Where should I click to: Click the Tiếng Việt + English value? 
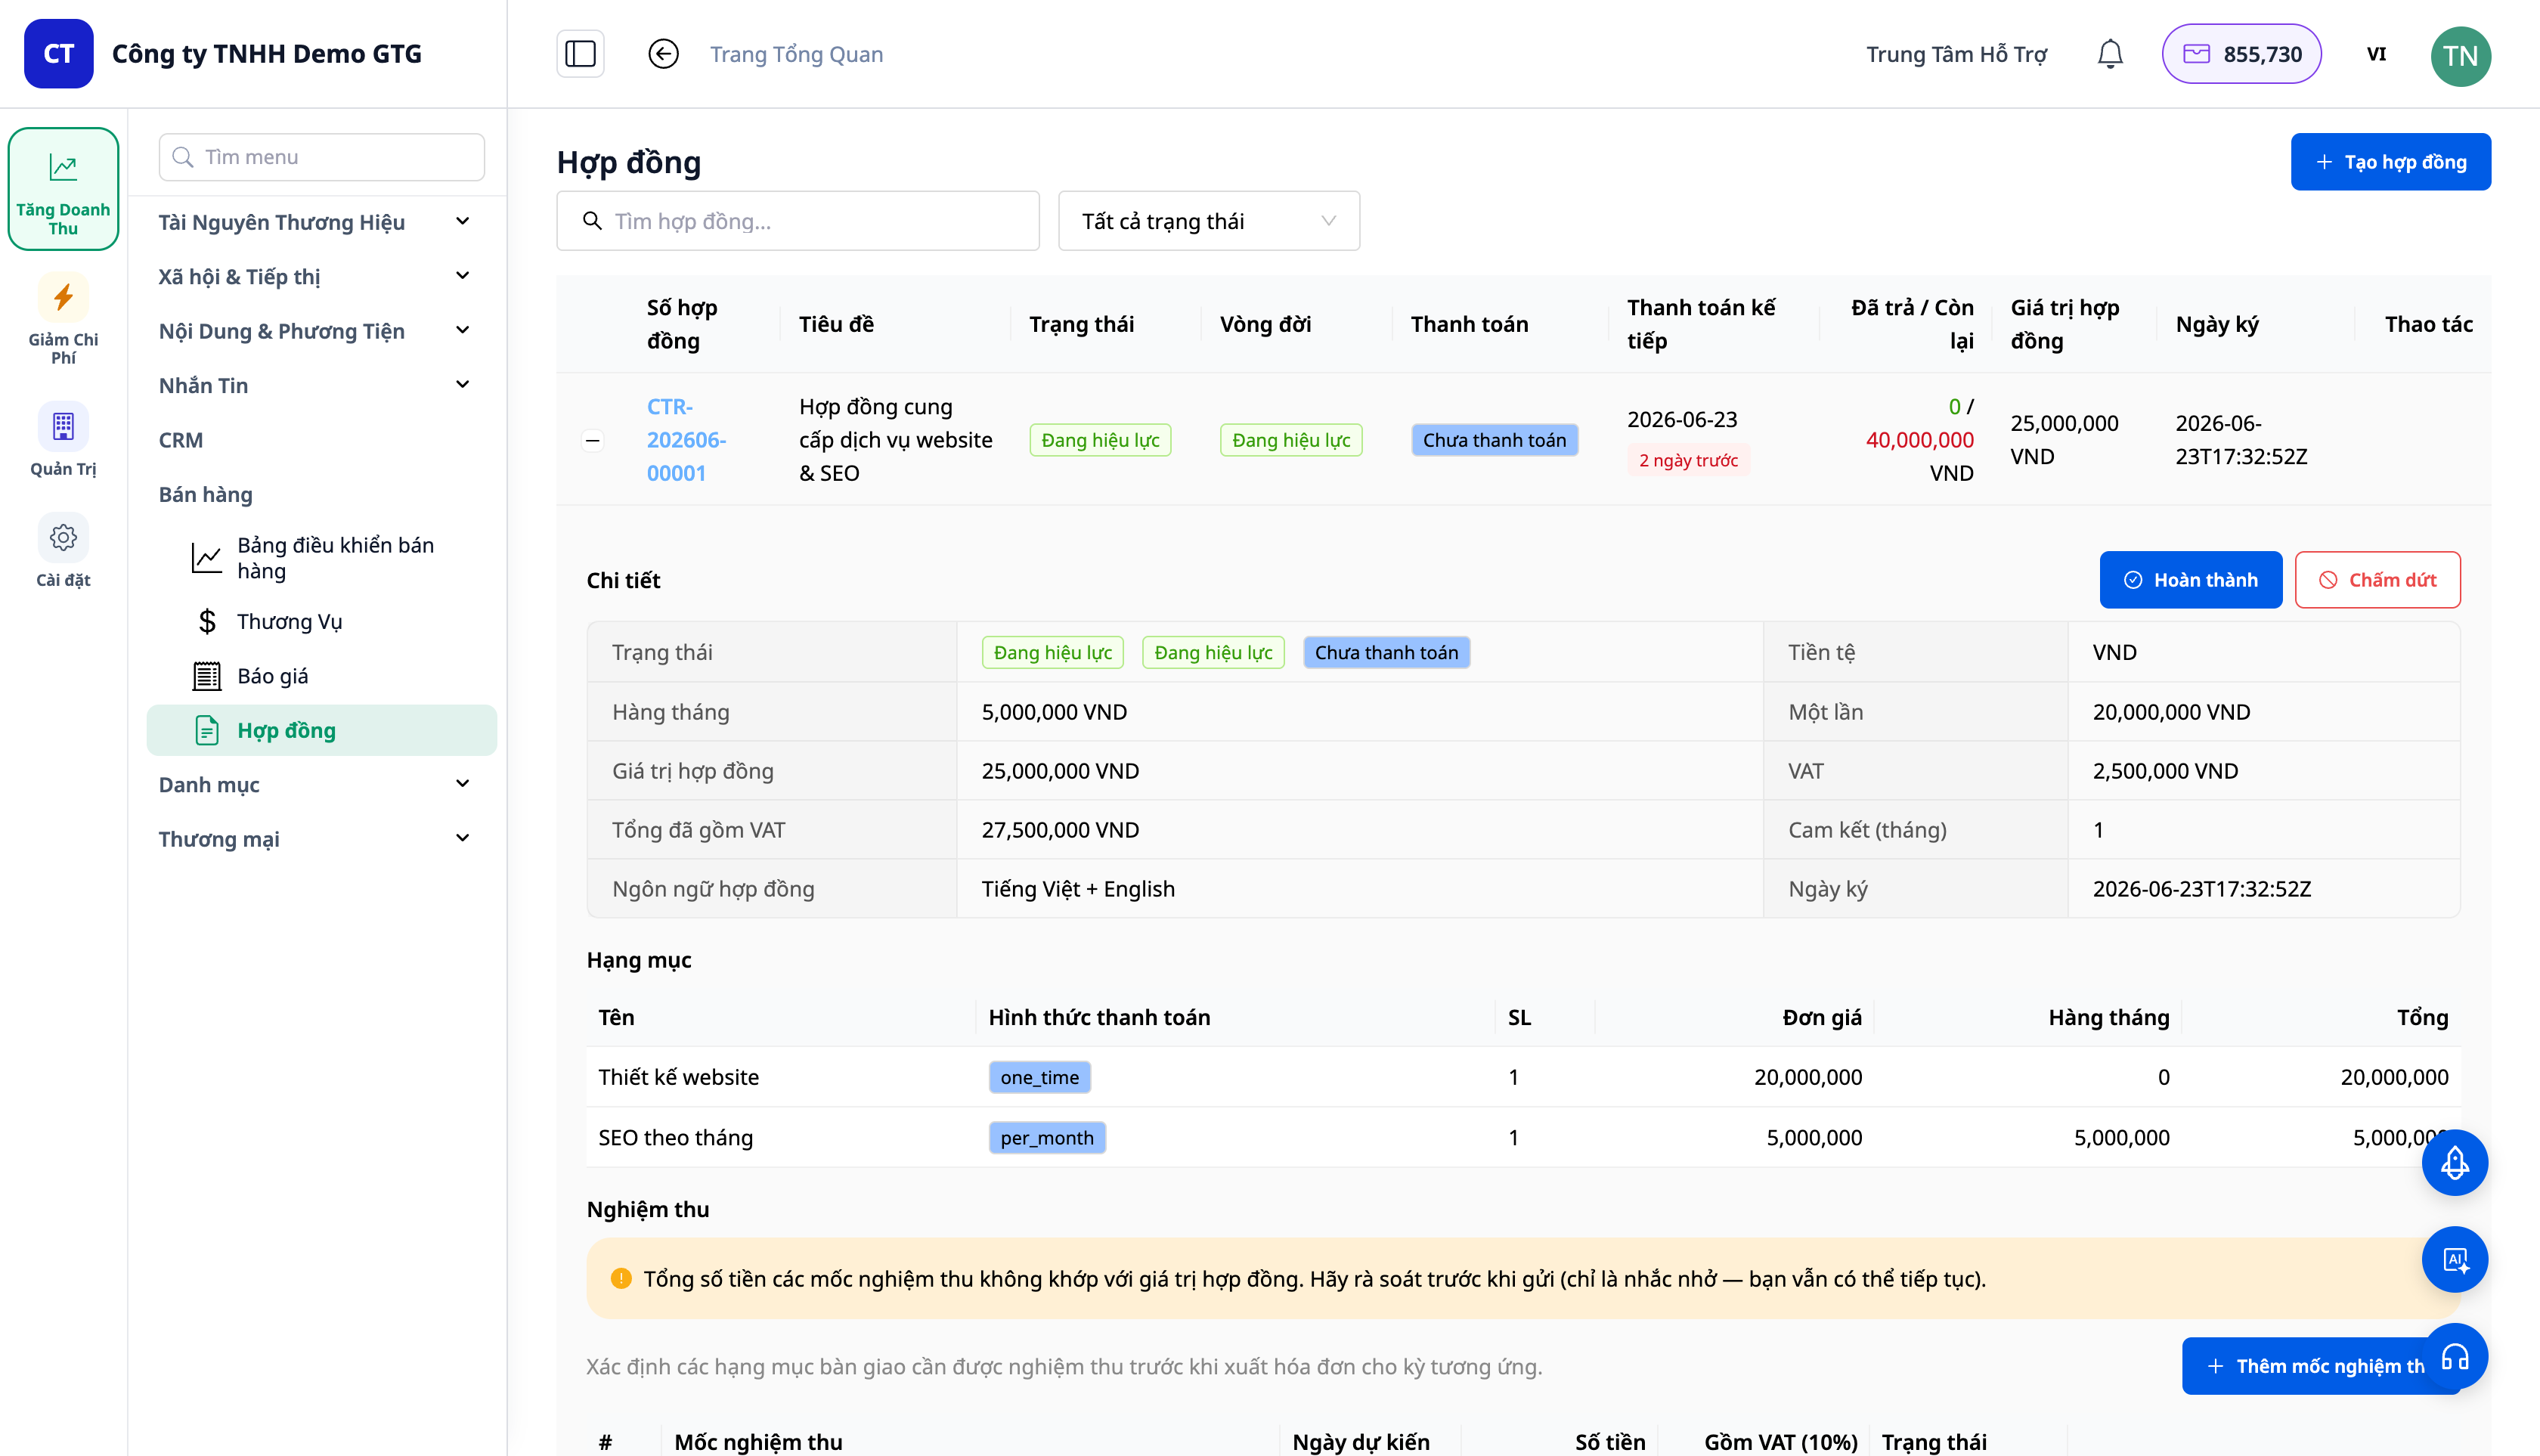pyautogui.click(x=1078, y=889)
